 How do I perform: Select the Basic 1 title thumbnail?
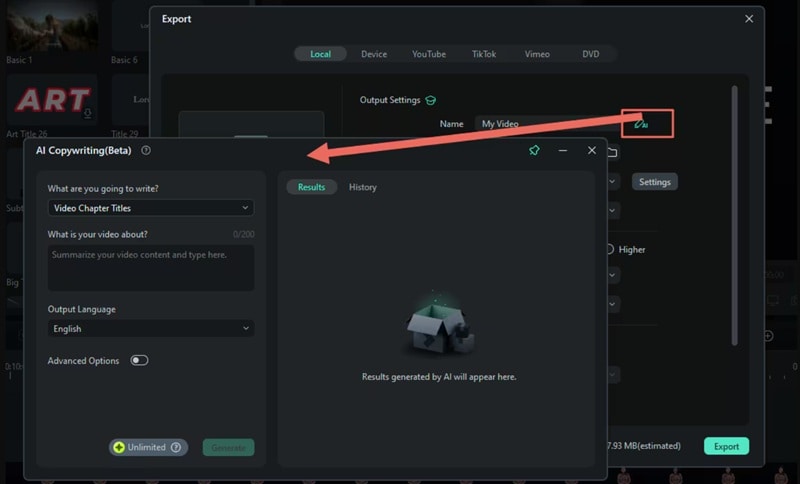tap(52, 25)
